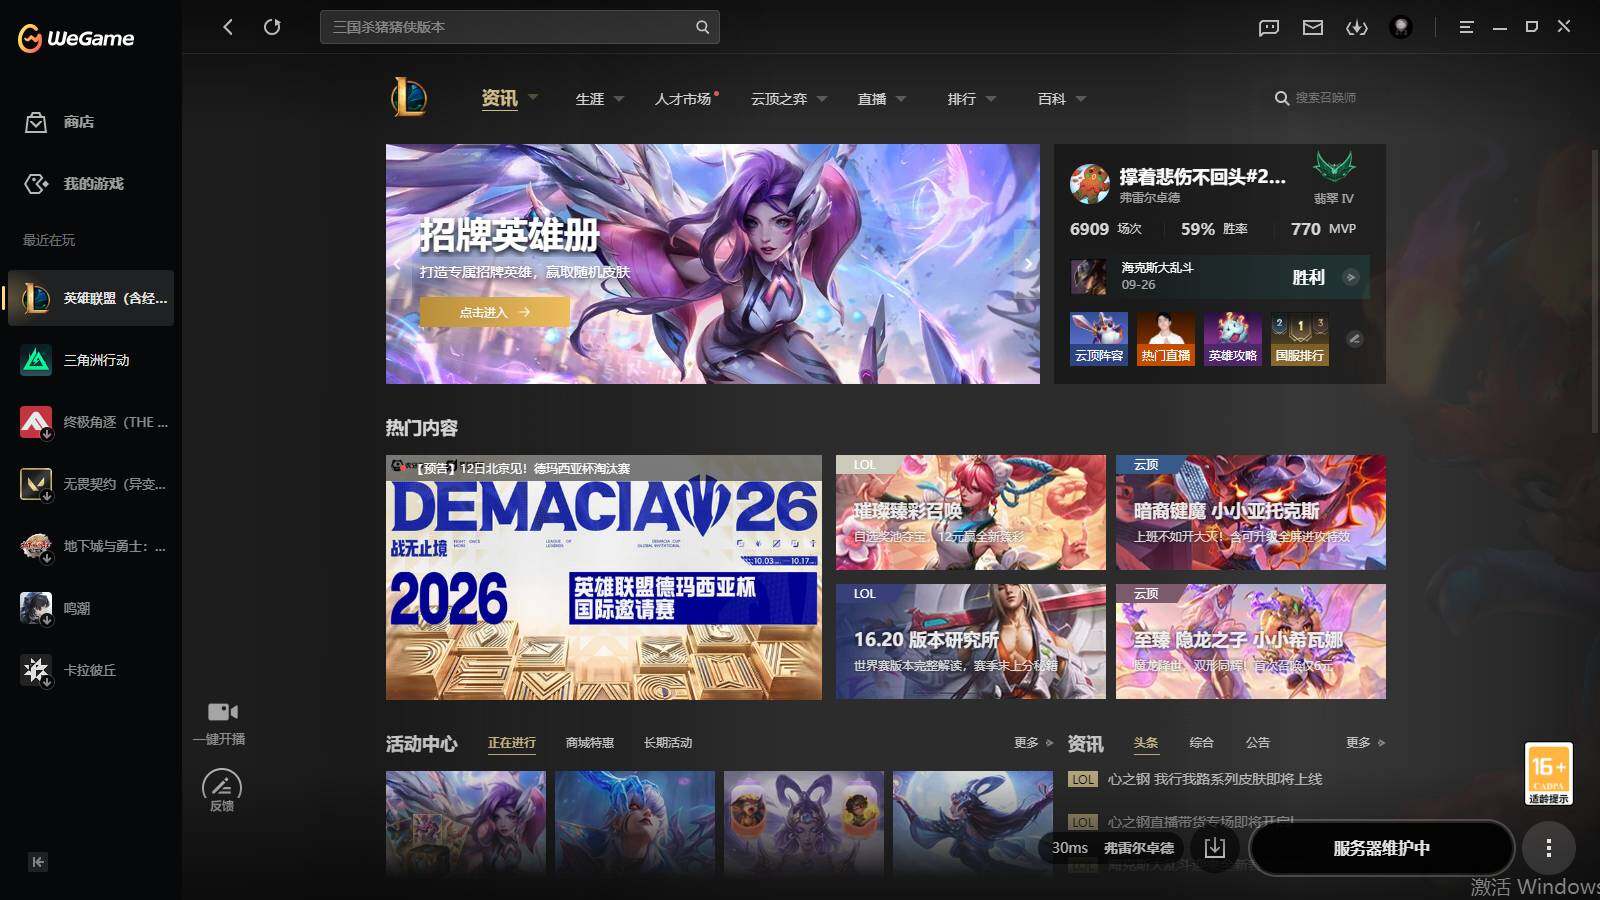Switch to the 商城特惠 activity tab
Screen dimensions: 1600x900
pyautogui.click(x=590, y=743)
